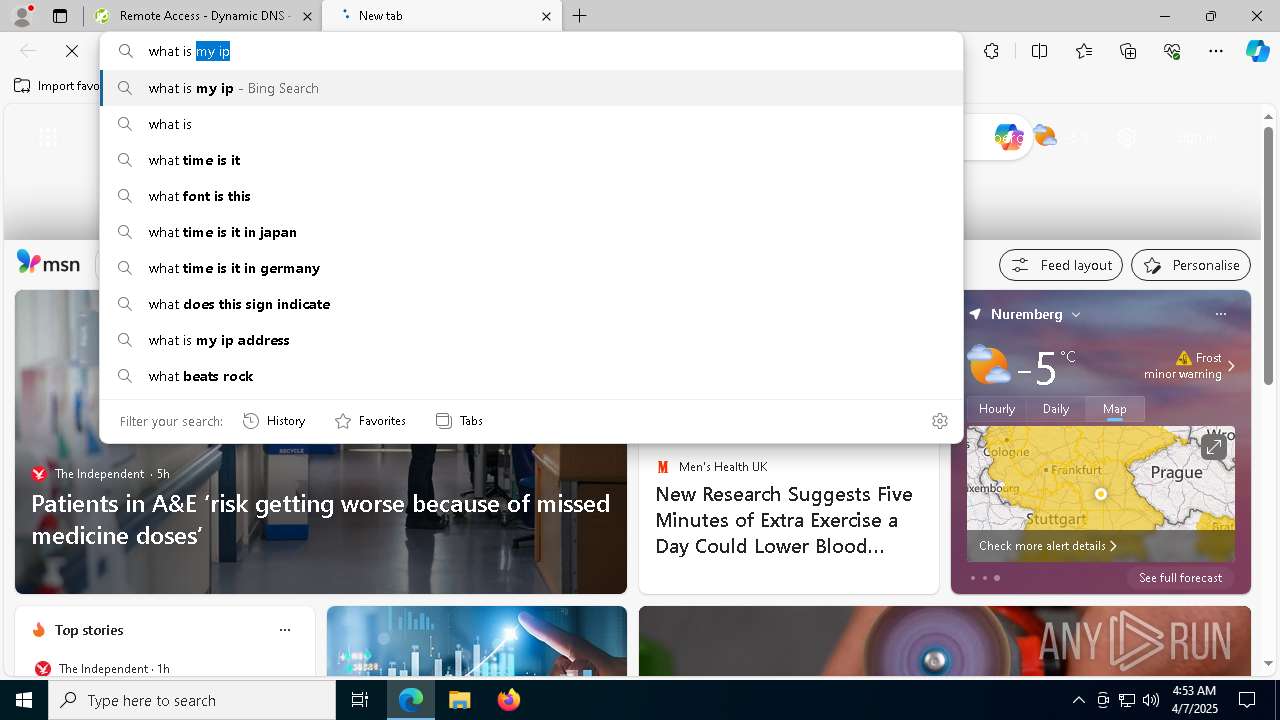The width and height of the screenshot is (1280, 720).
Task: Open the Import favorites bookmark
Action: pos(56,86)
